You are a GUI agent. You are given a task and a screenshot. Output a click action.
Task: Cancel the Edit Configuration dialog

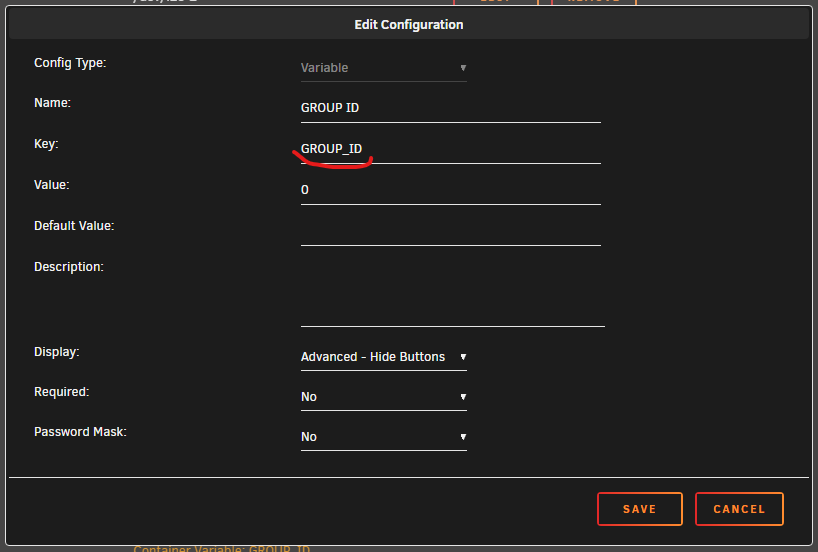pos(739,509)
